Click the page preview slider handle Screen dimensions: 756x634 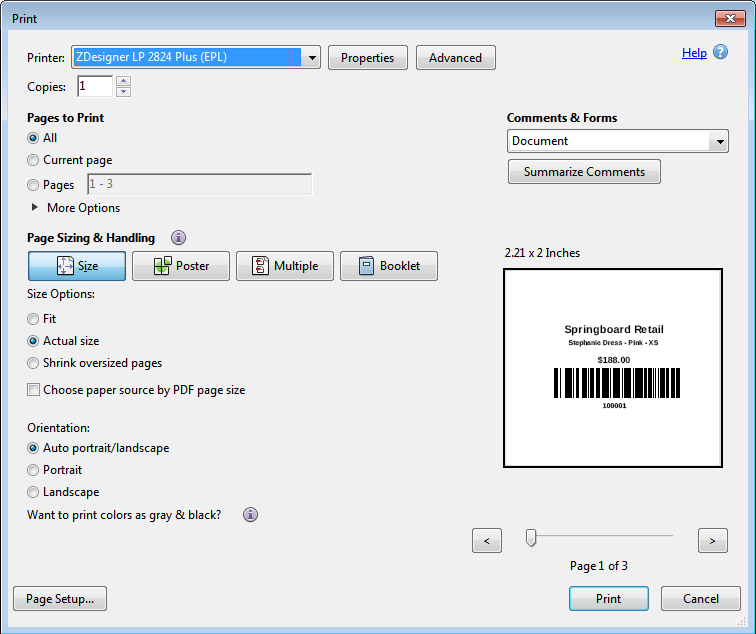pos(531,539)
